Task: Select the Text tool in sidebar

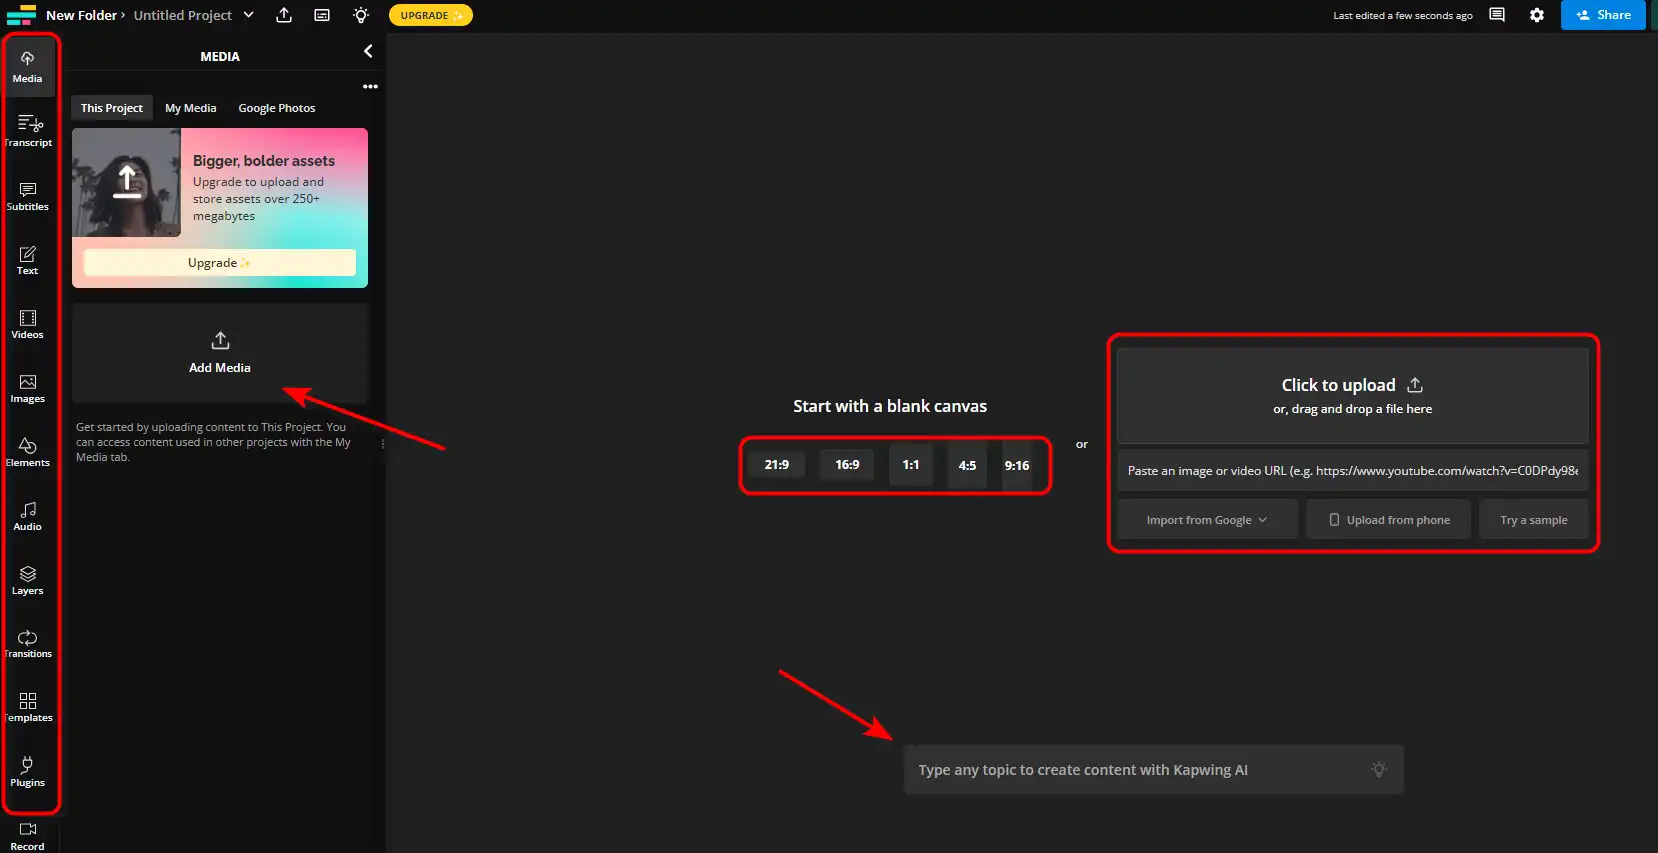Action: click(x=27, y=259)
